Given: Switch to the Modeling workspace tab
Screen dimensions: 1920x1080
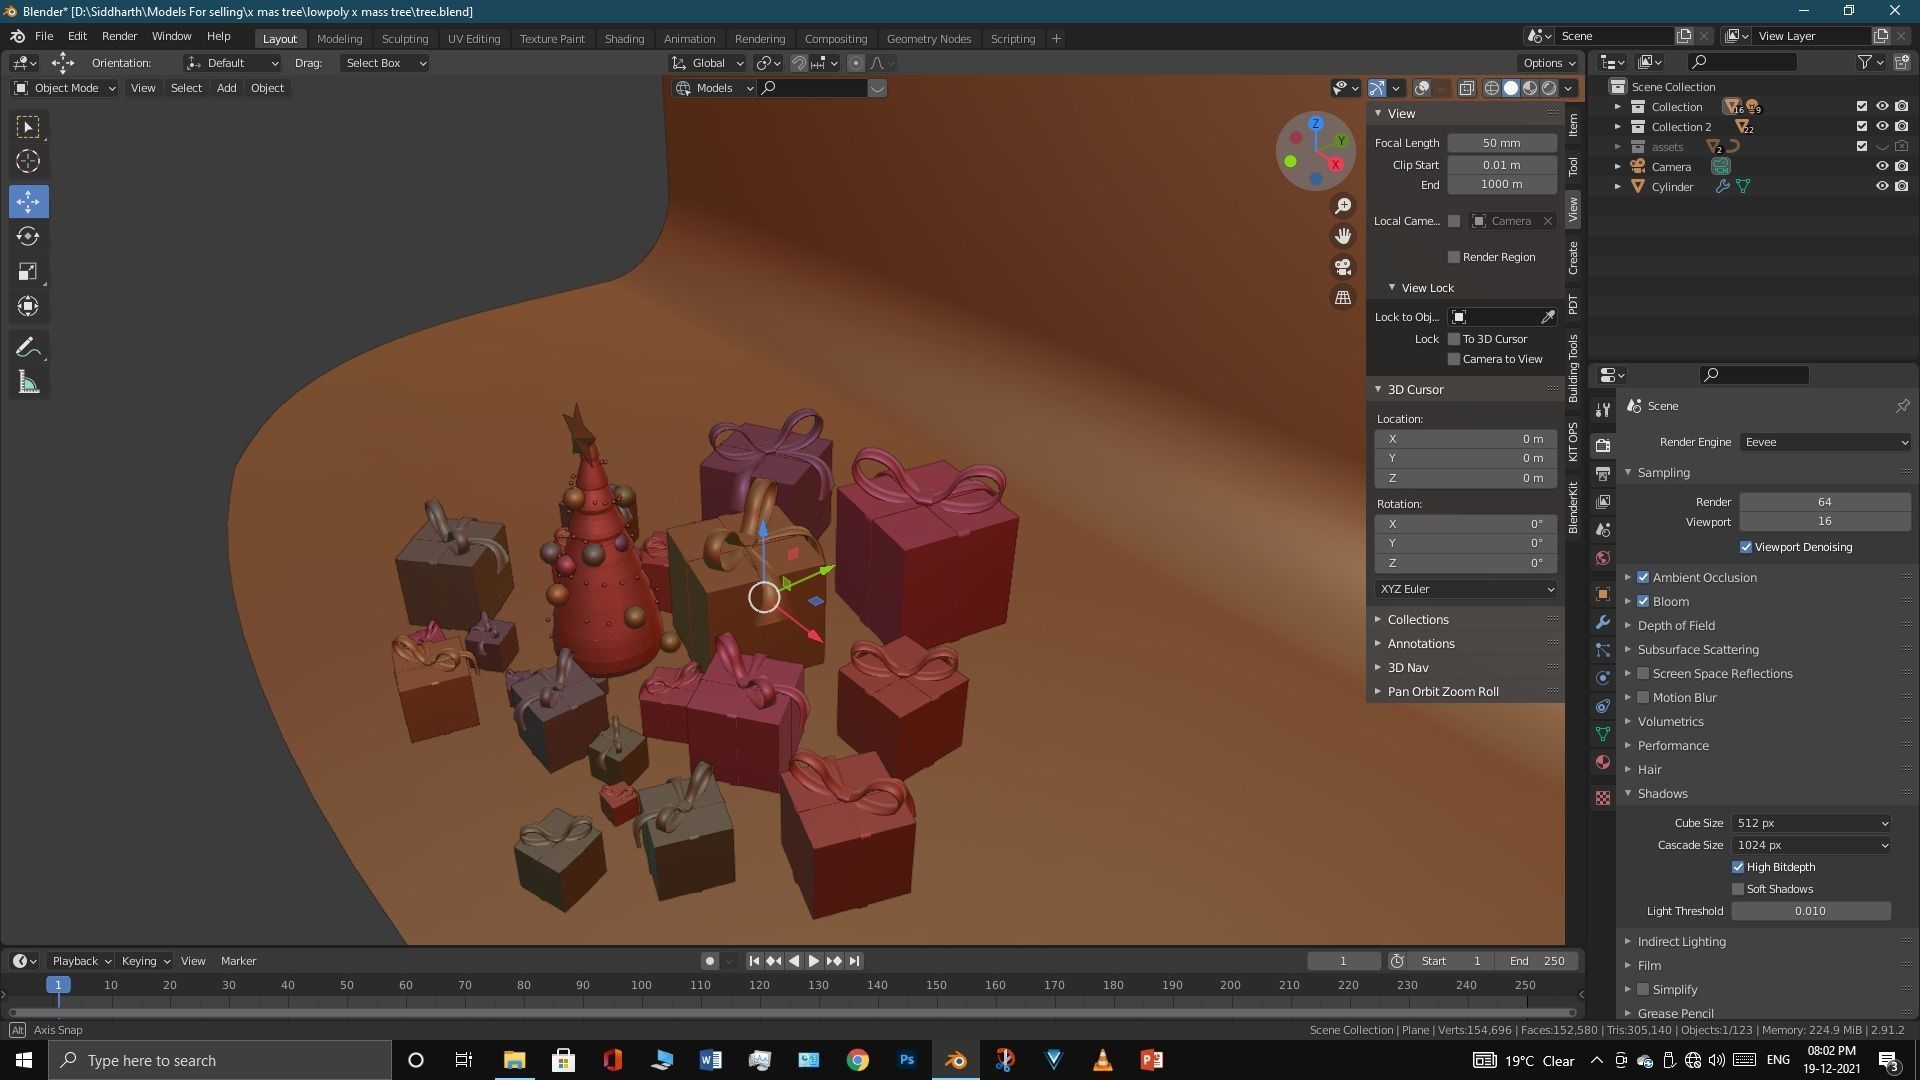Looking at the screenshot, I should click(339, 39).
